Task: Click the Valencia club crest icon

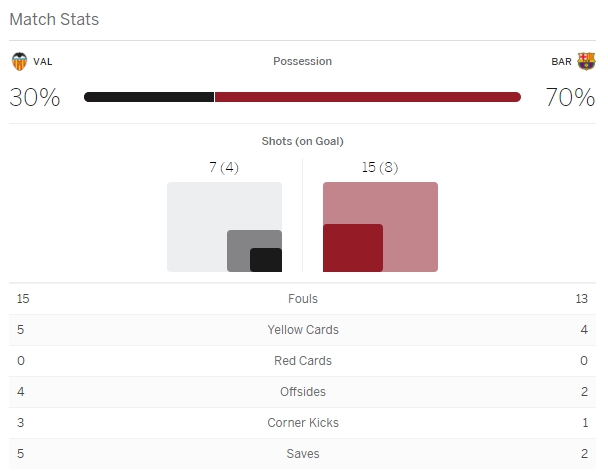Action: 19,61
